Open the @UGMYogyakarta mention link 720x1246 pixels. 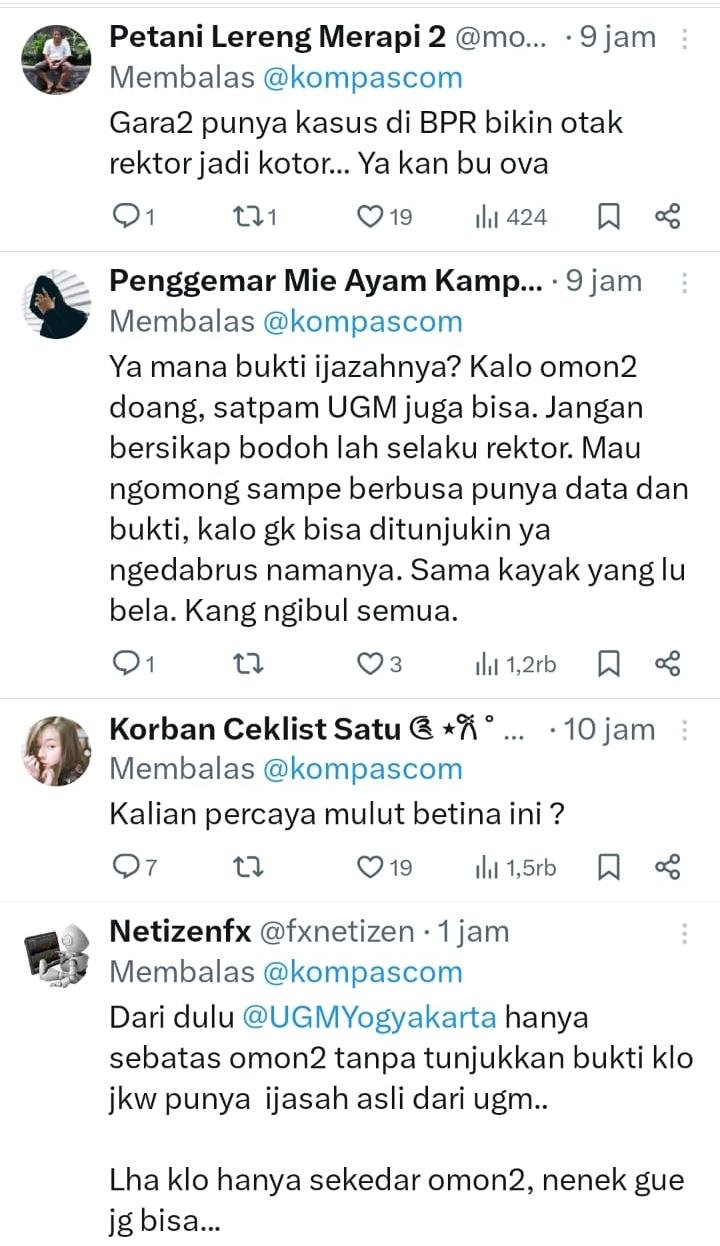pos(370,1017)
